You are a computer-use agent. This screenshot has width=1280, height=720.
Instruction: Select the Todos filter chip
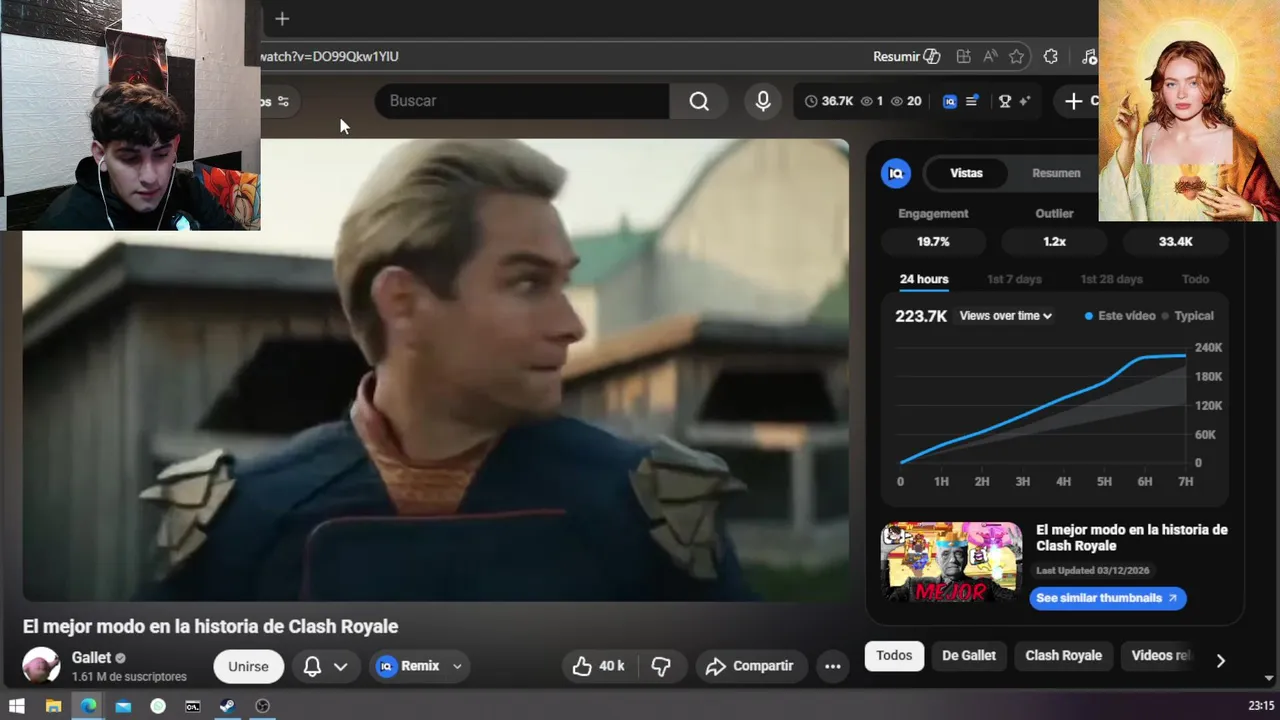click(x=894, y=656)
